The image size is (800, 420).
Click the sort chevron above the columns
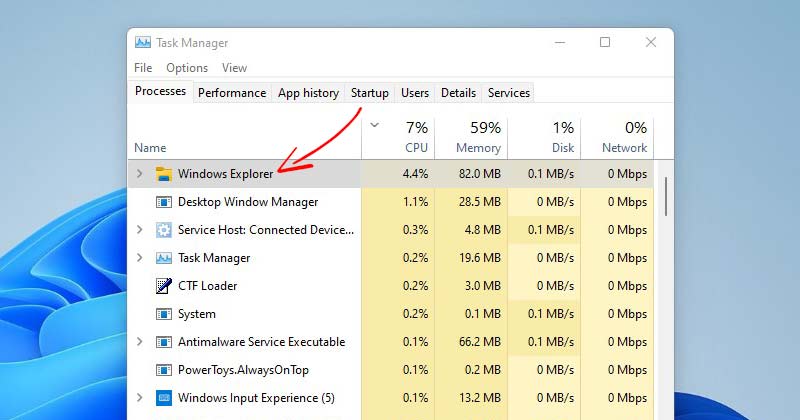(375, 126)
